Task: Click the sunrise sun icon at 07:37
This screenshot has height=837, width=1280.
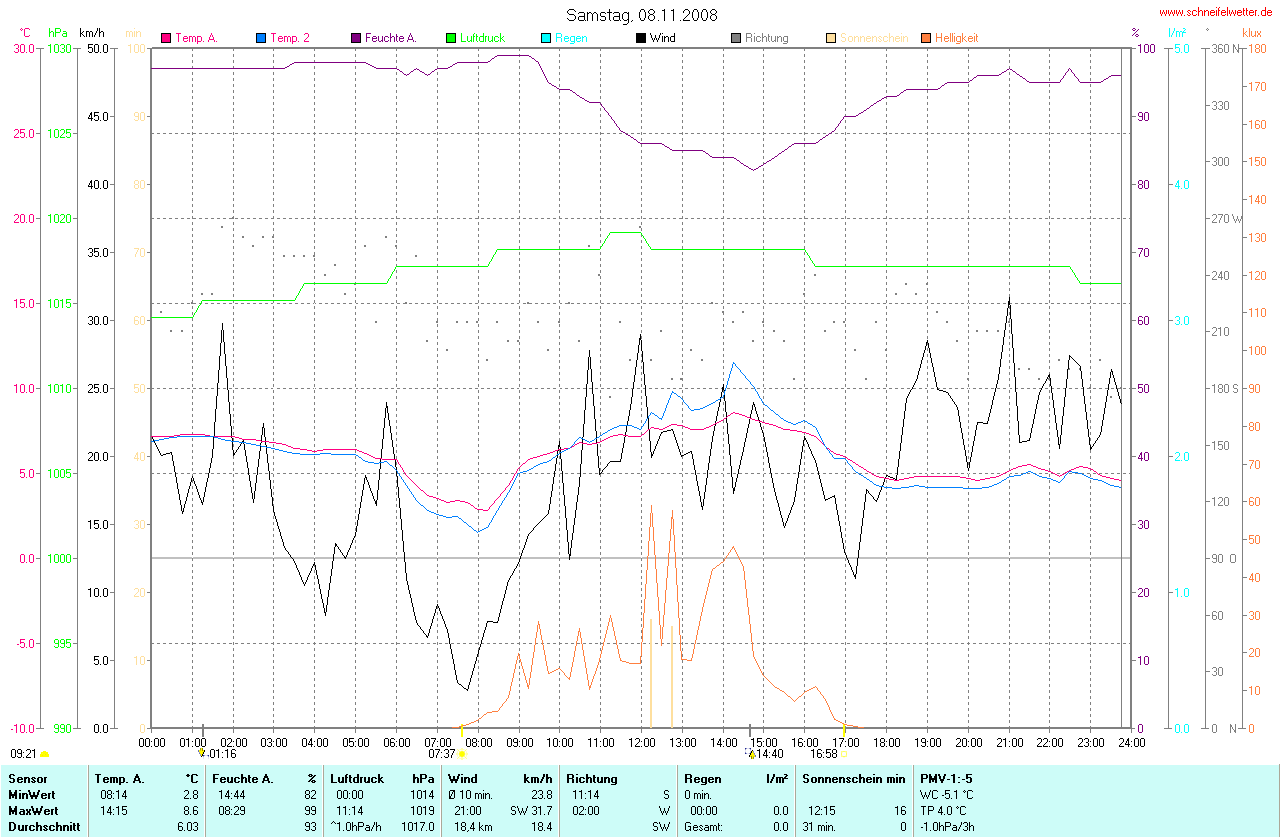Action: click(x=462, y=754)
